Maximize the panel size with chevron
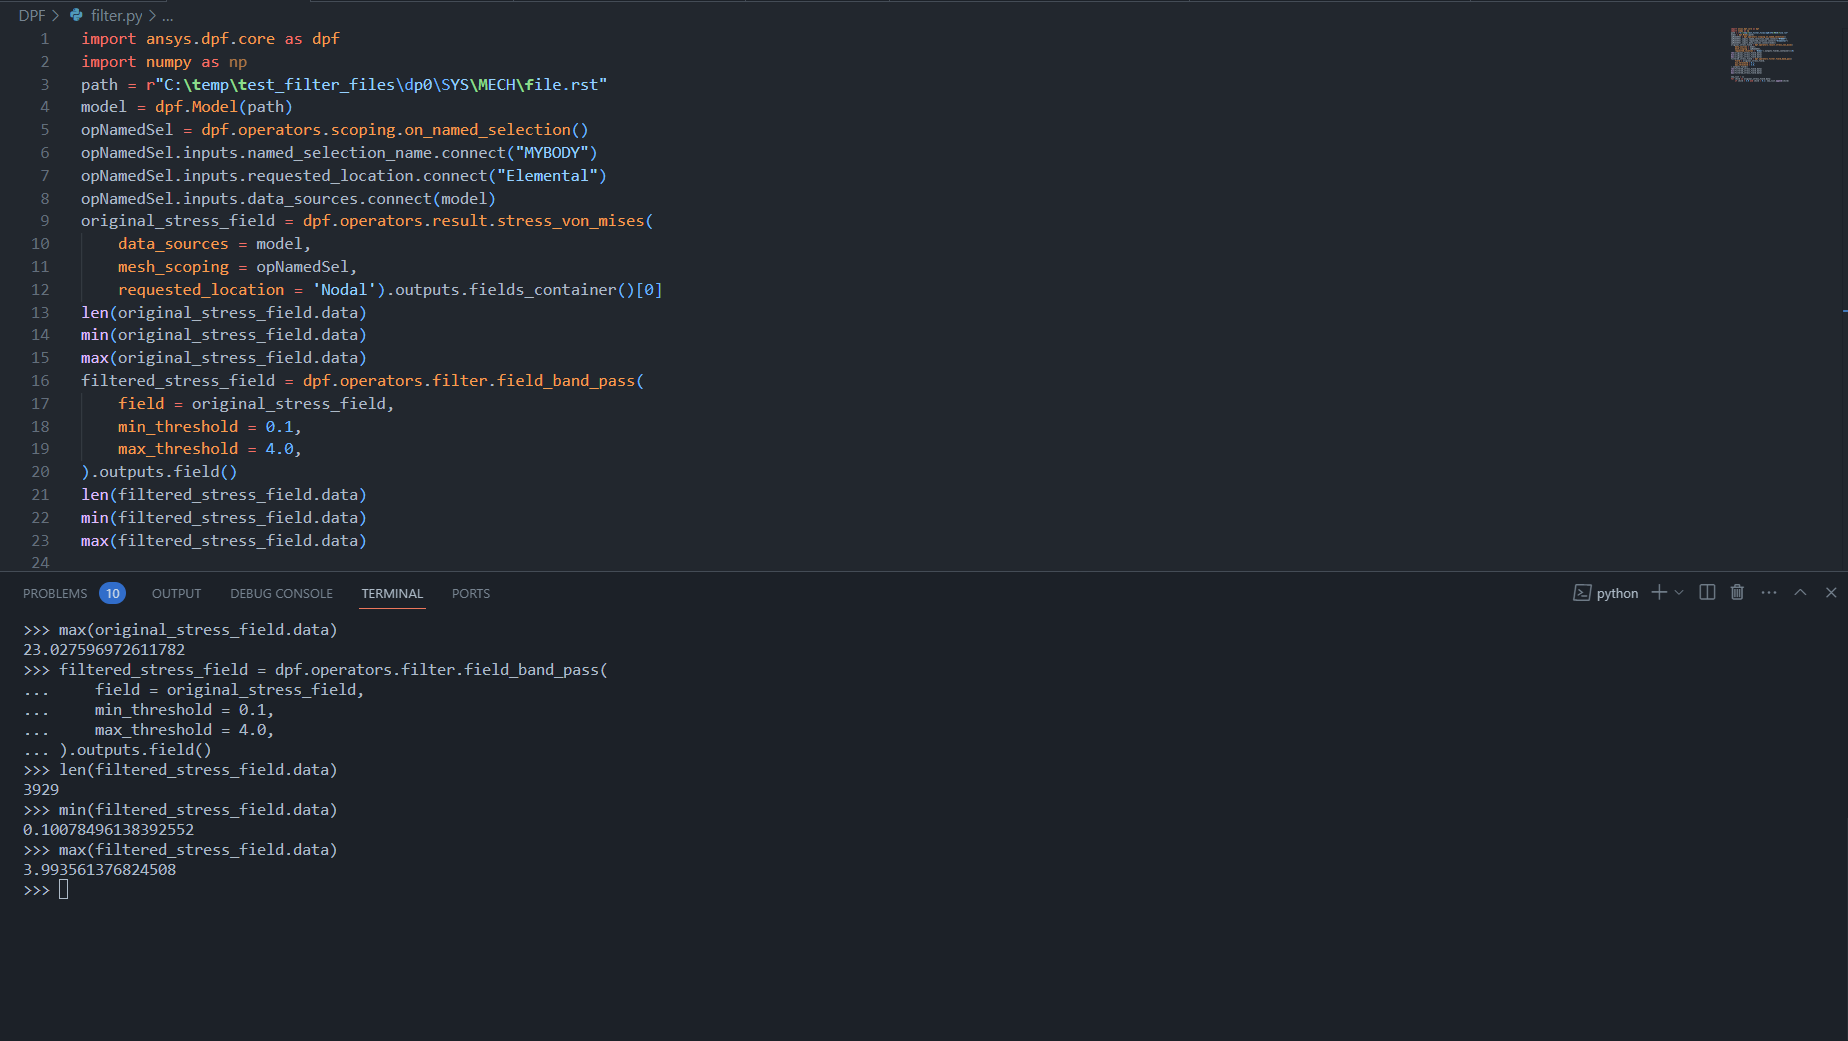 pos(1800,592)
